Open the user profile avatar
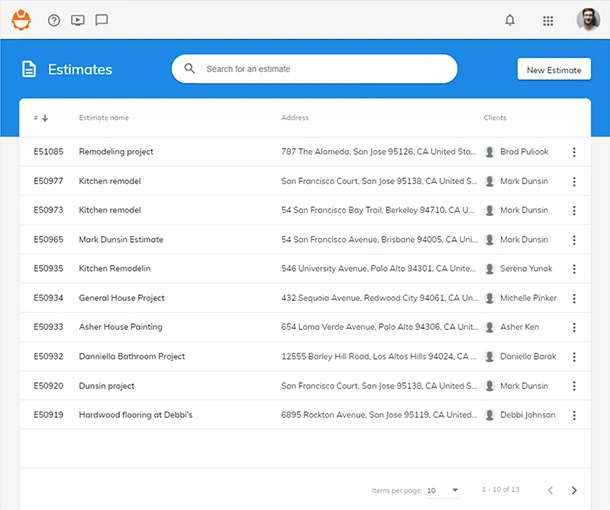The width and height of the screenshot is (610, 510). click(588, 20)
